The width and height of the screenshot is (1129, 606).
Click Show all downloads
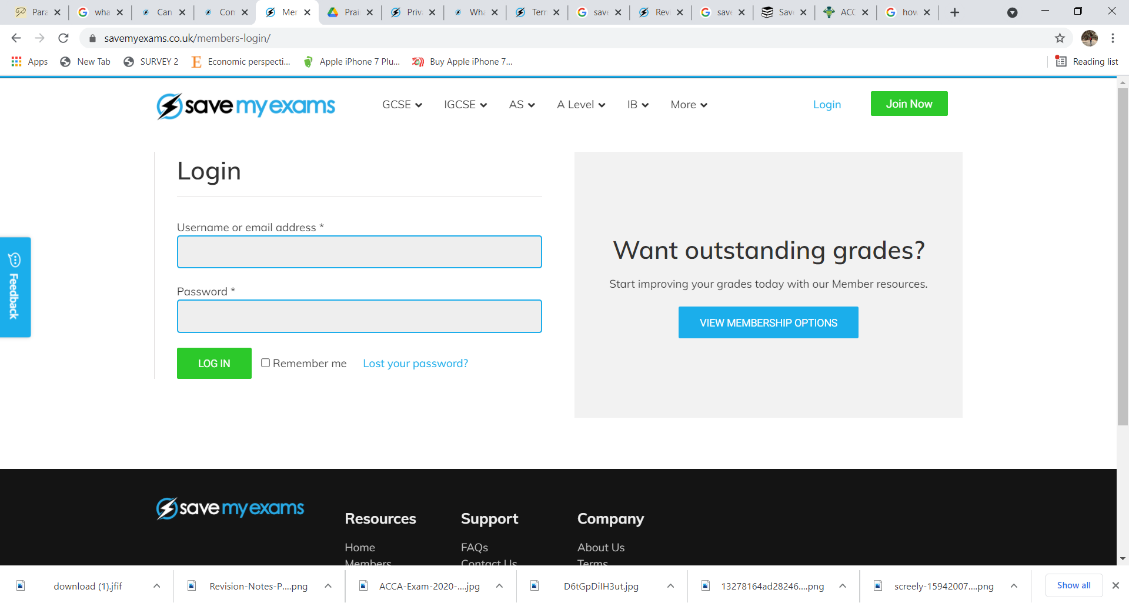tap(1074, 586)
